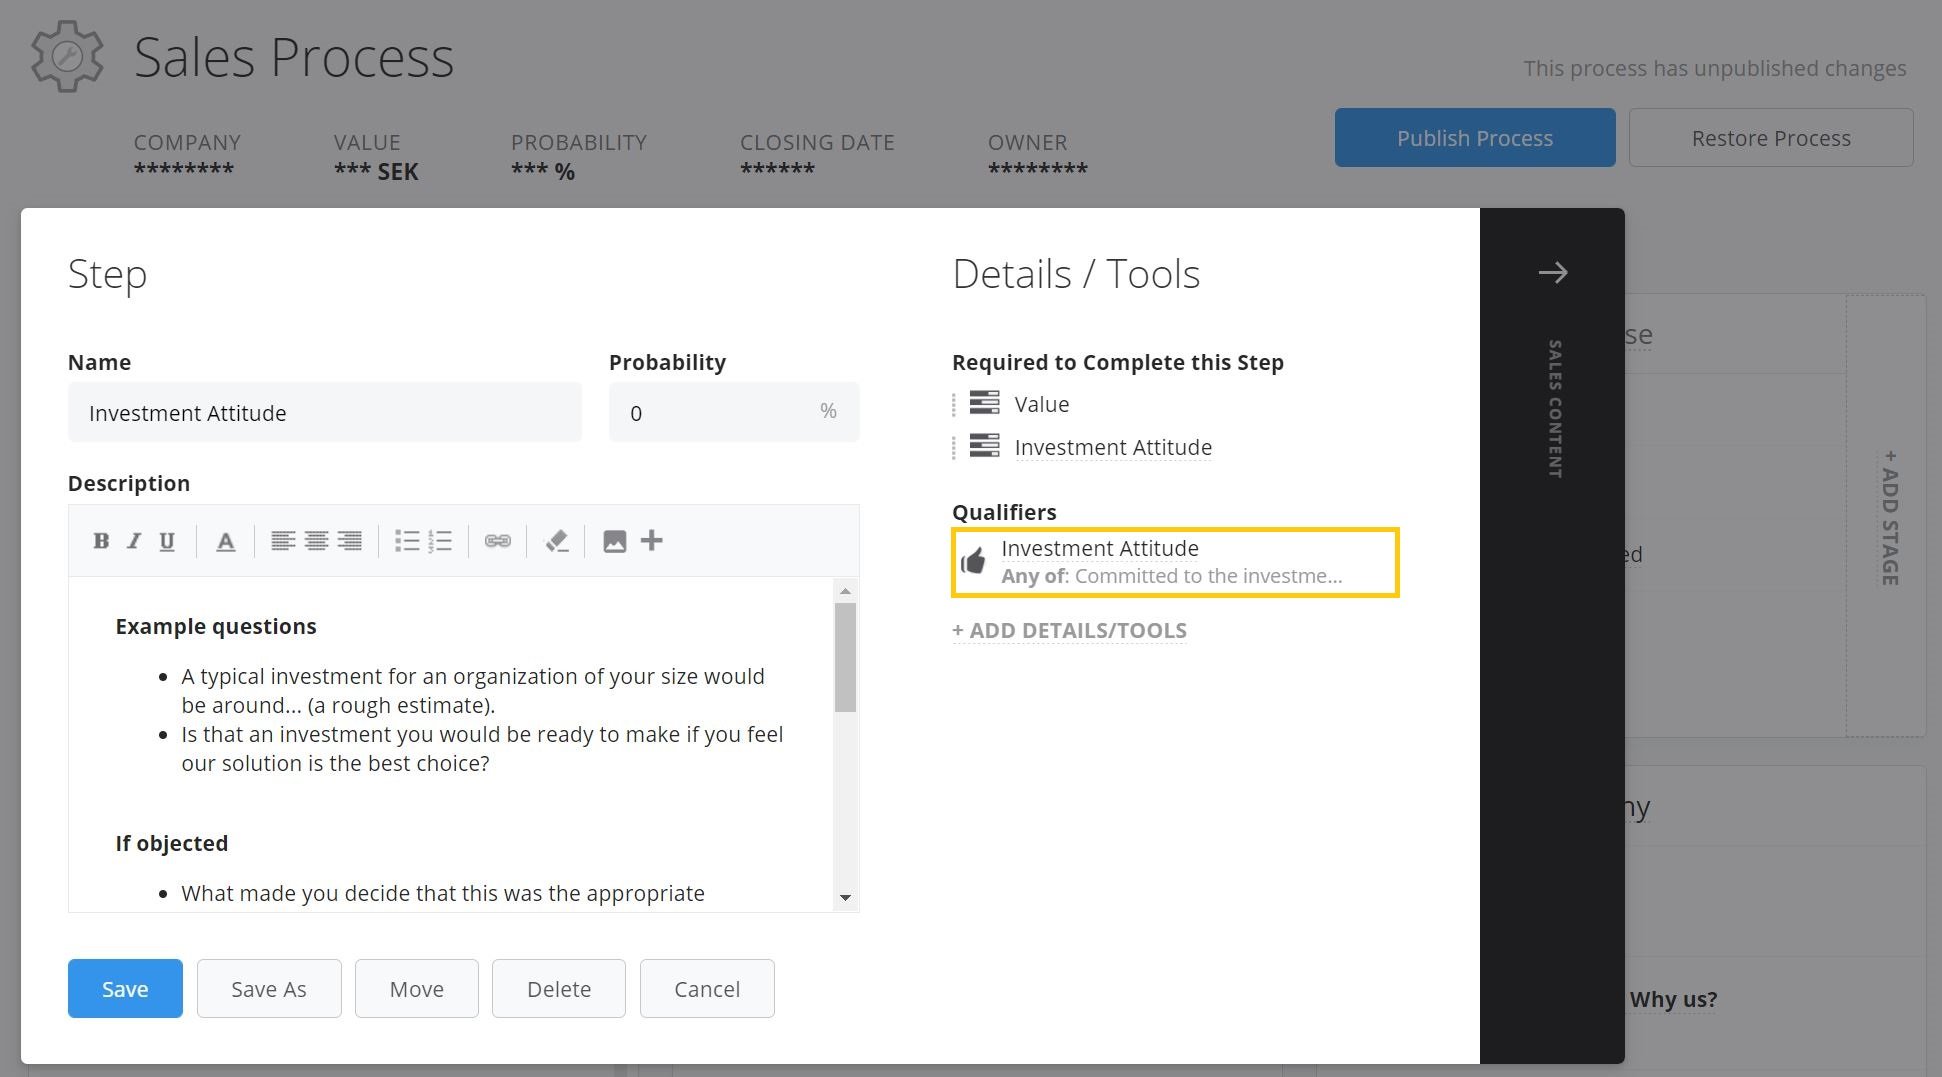The image size is (1942, 1077).
Task: Toggle underline formatting in description editor
Action: point(167,541)
